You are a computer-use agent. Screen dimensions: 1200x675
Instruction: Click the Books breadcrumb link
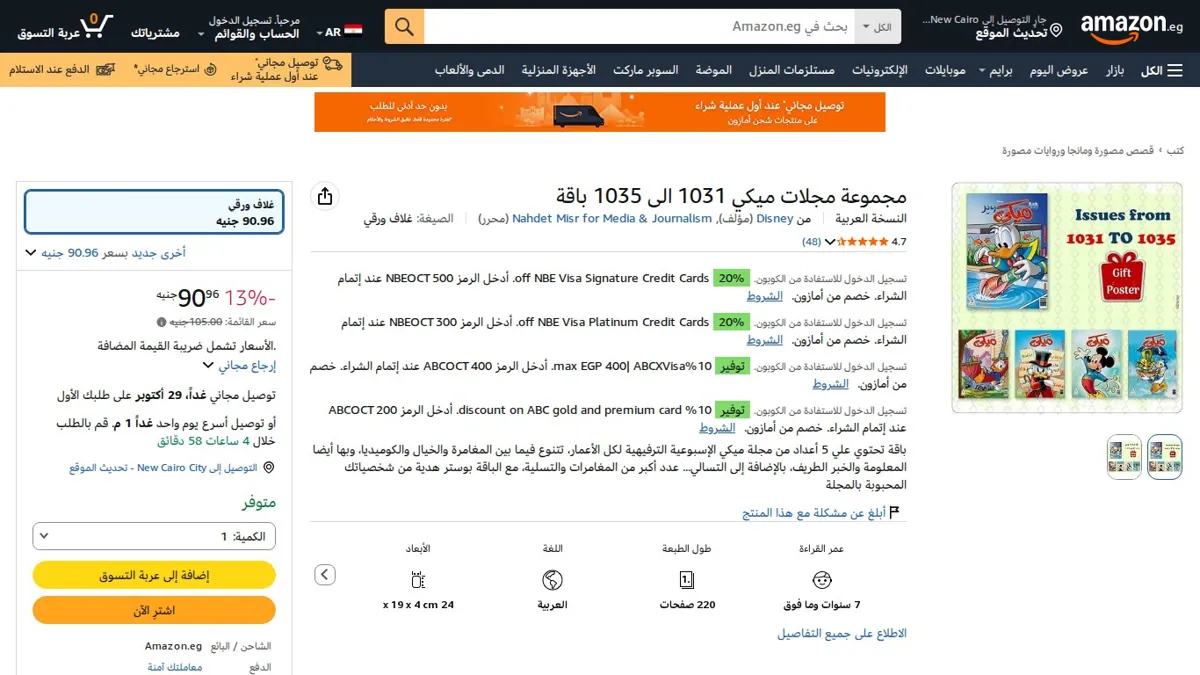(1176, 151)
